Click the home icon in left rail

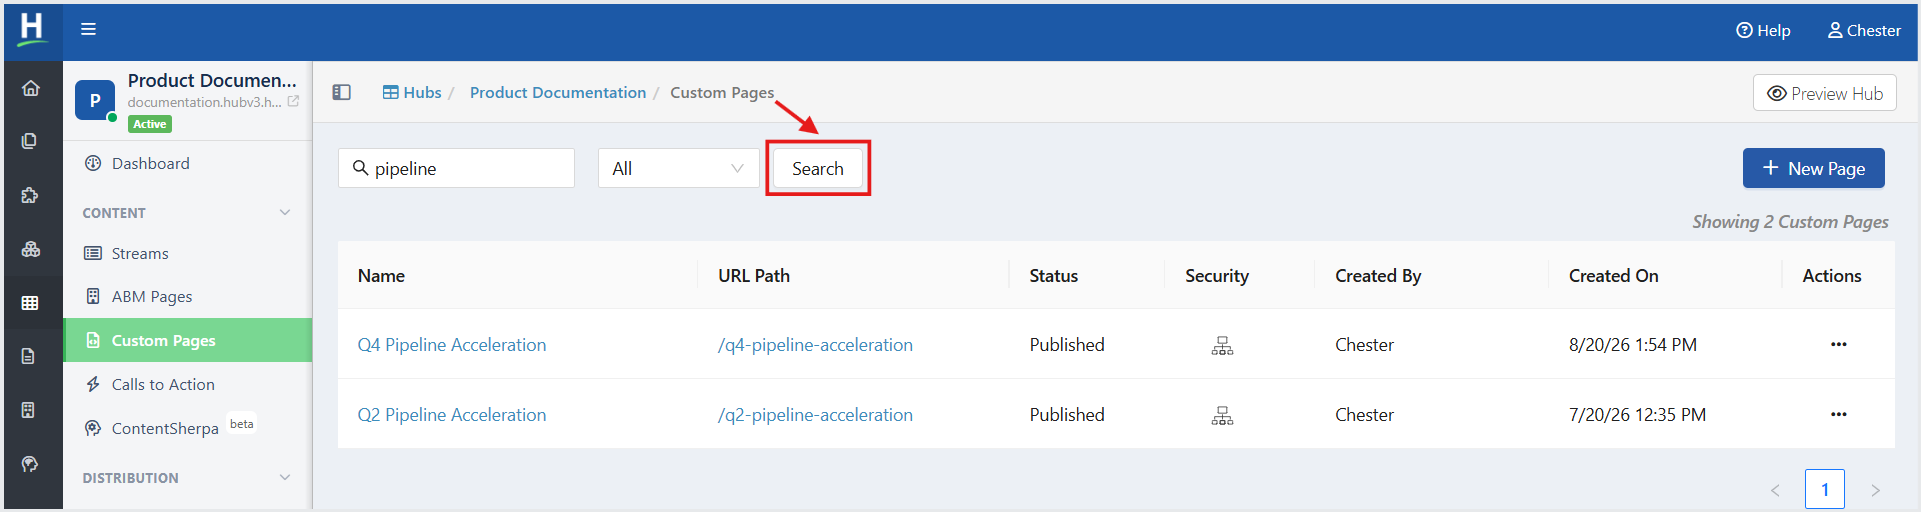31,88
